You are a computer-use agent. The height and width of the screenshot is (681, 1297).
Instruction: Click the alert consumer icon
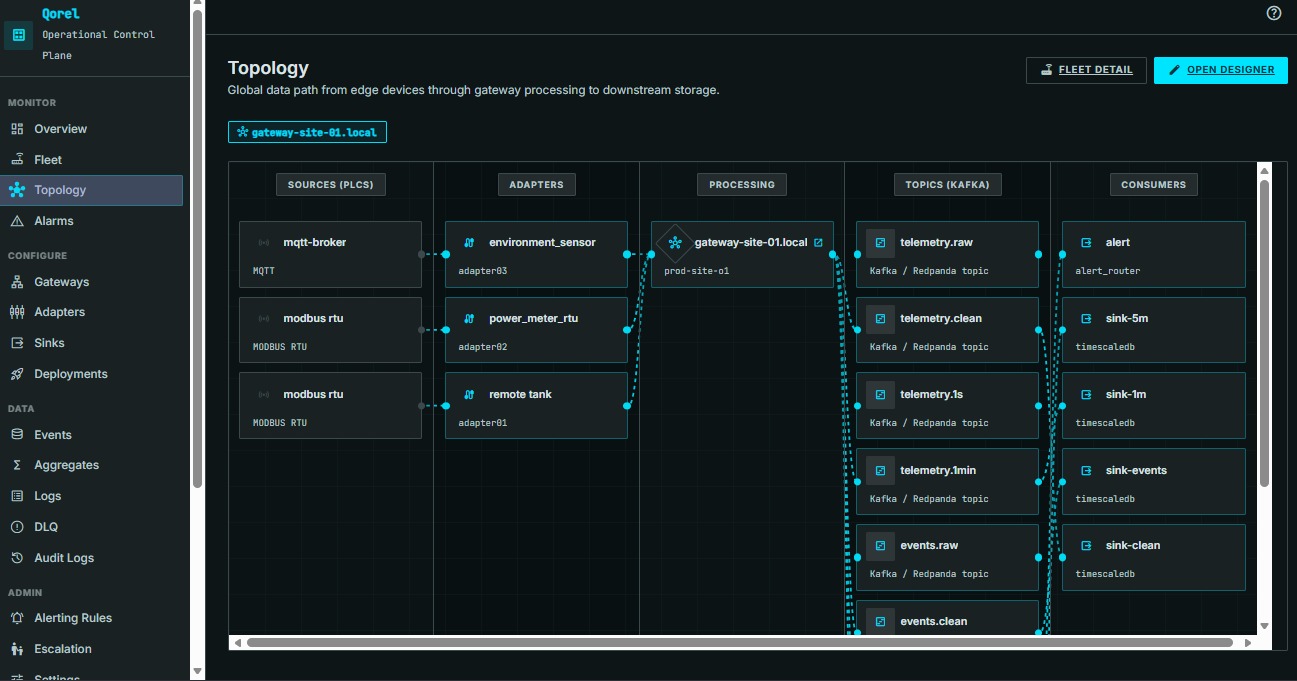pyautogui.click(x=1087, y=243)
